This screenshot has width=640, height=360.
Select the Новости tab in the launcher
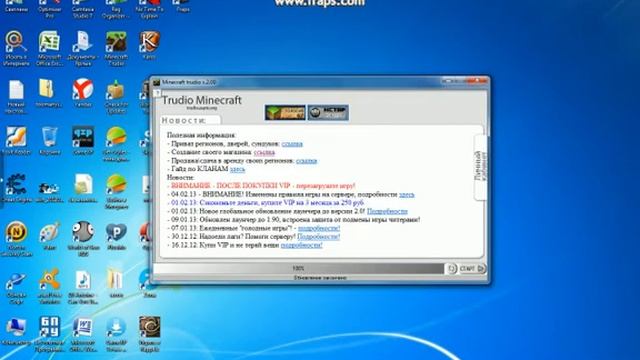[x=190, y=120]
